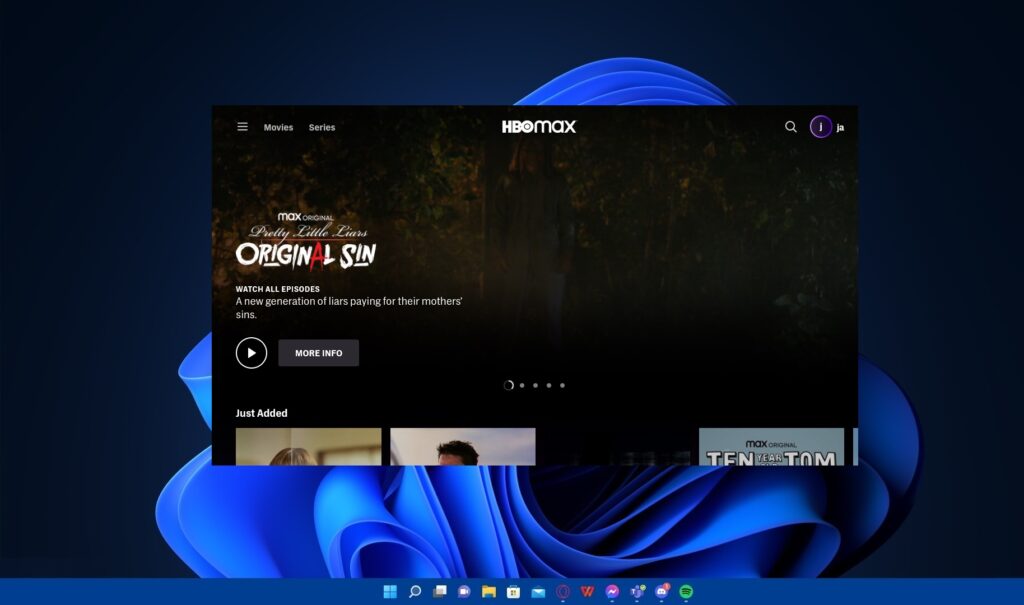Open the Just Added thumbnail with dark-haired man
1024x605 pixels.
462,447
